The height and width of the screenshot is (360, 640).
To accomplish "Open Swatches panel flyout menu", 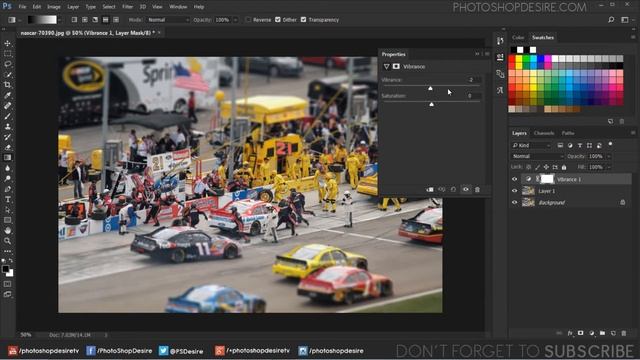I will (633, 37).
